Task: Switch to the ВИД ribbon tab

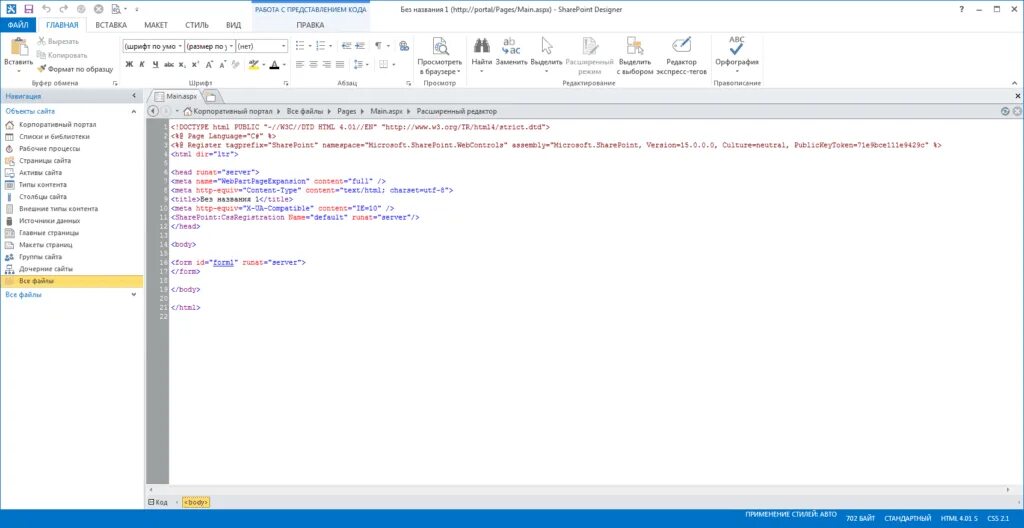Action: pos(233,25)
